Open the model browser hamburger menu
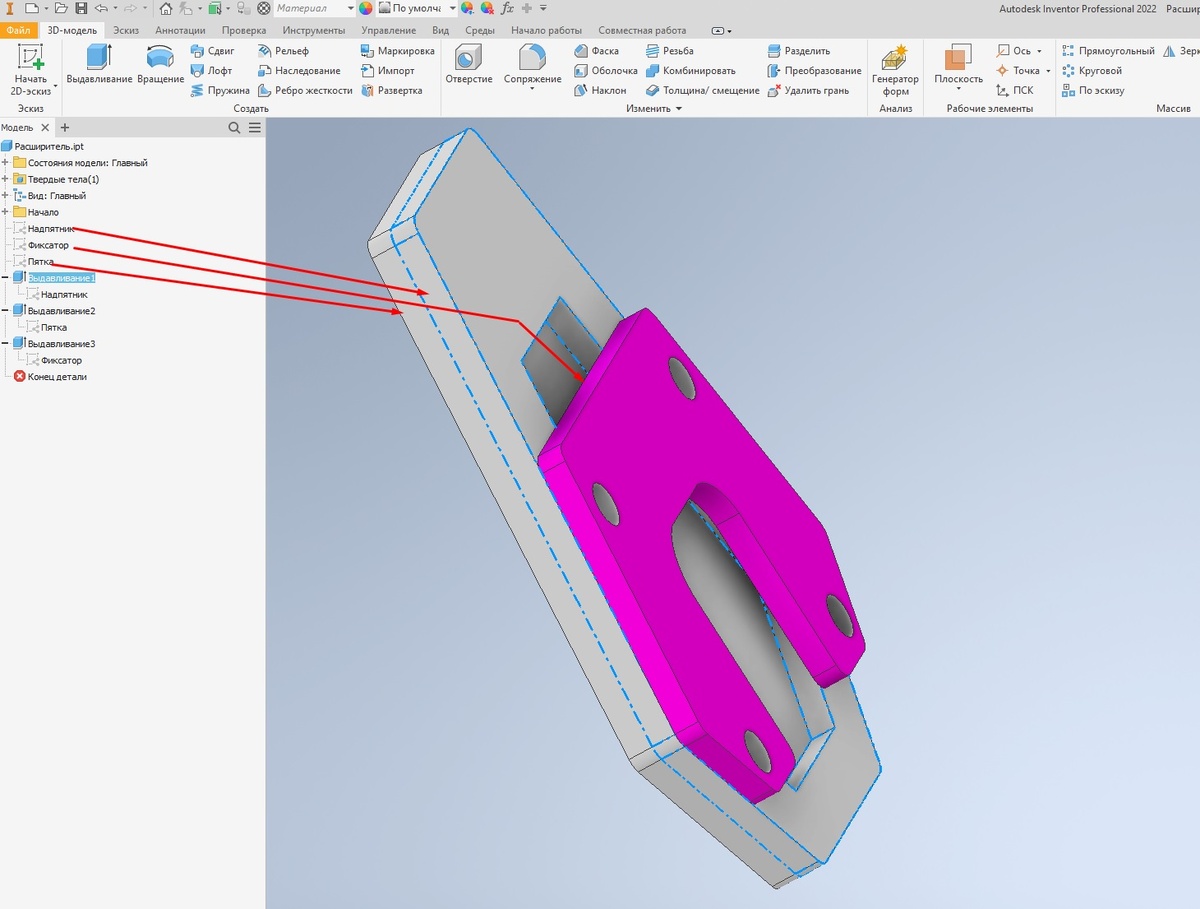The image size is (1200, 909). point(255,128)
